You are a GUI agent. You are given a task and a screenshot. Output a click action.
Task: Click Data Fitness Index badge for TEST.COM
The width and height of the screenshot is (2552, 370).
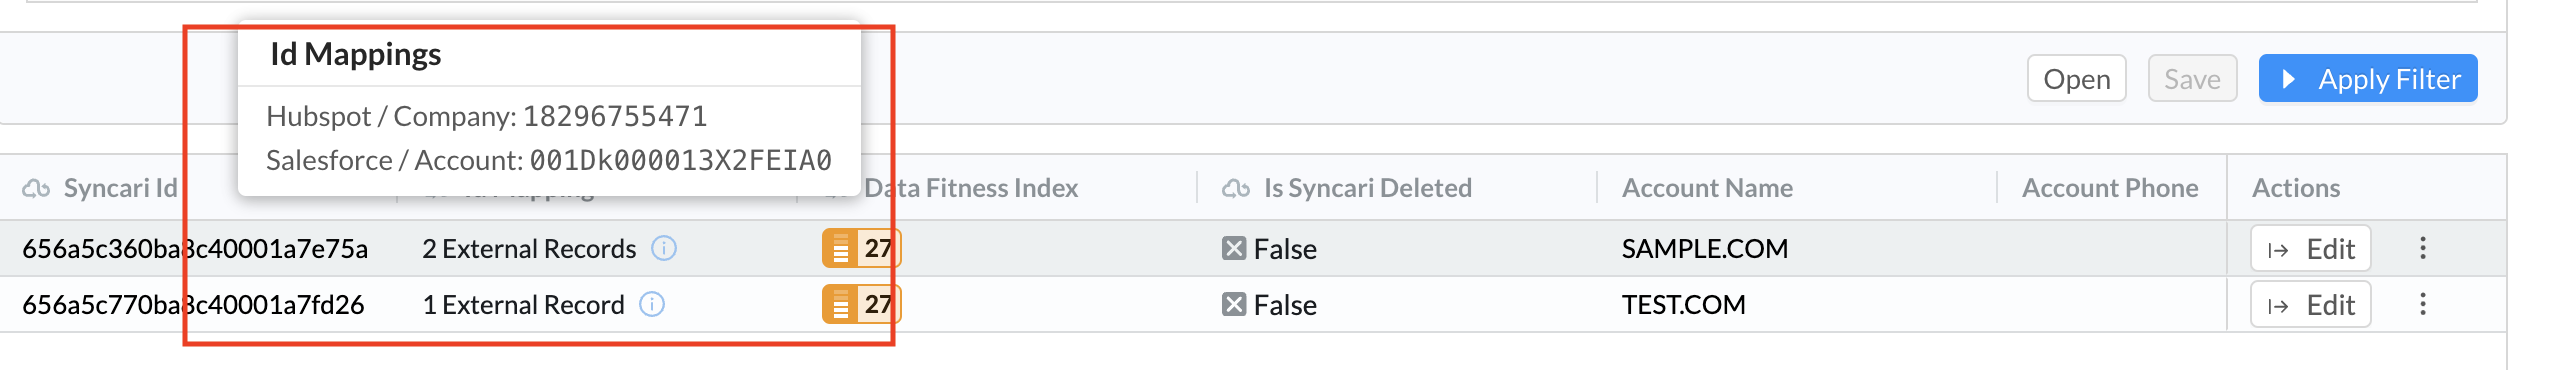[x=861, y=304]
